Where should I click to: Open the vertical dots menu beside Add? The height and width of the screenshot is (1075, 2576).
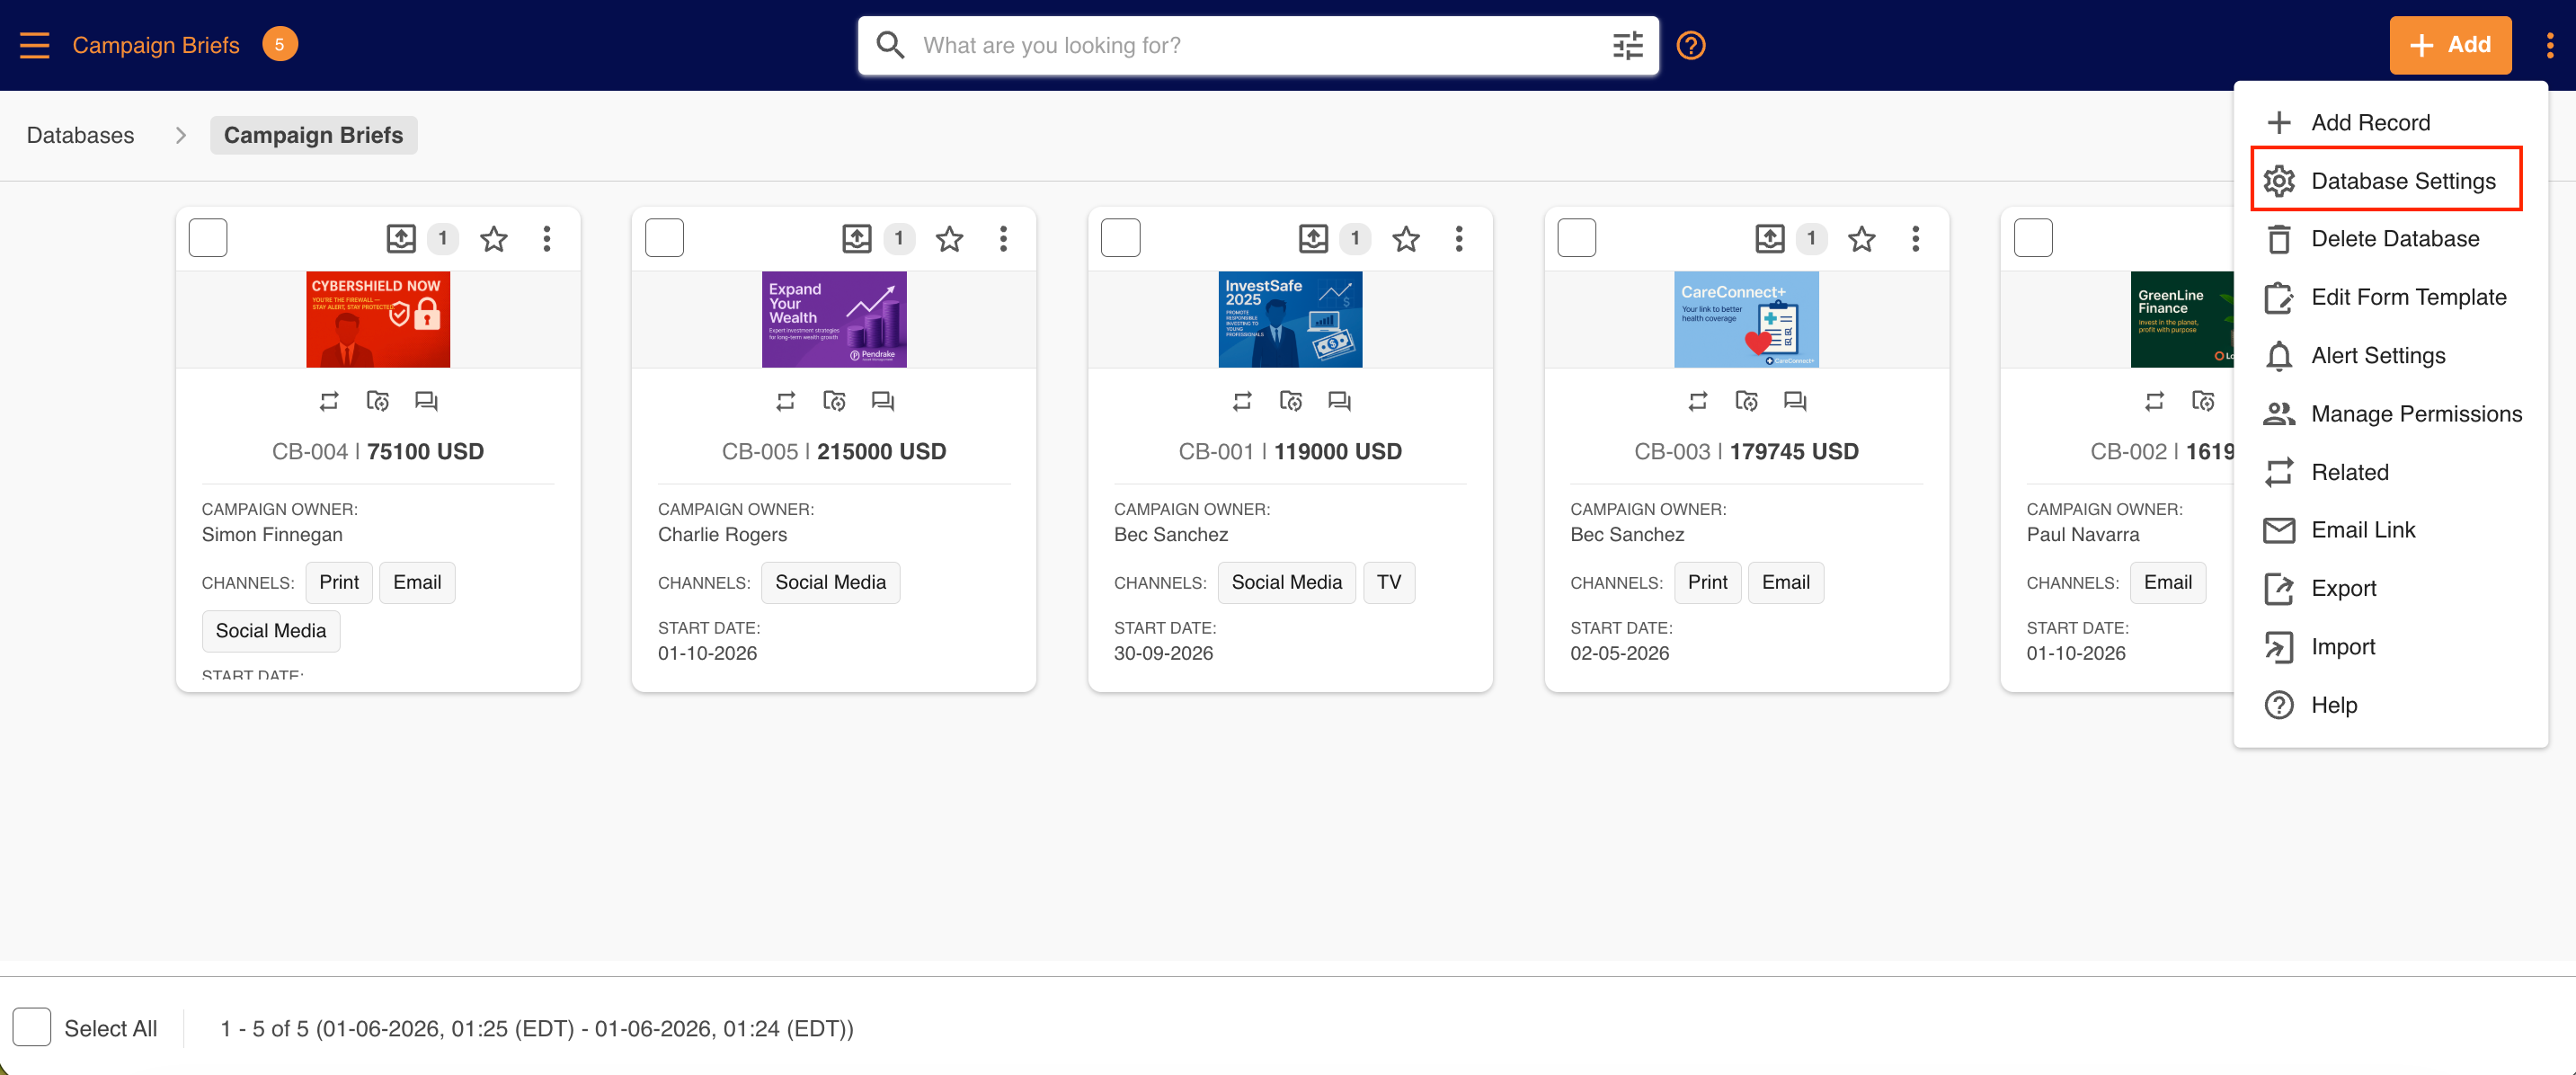(2549, 45)
